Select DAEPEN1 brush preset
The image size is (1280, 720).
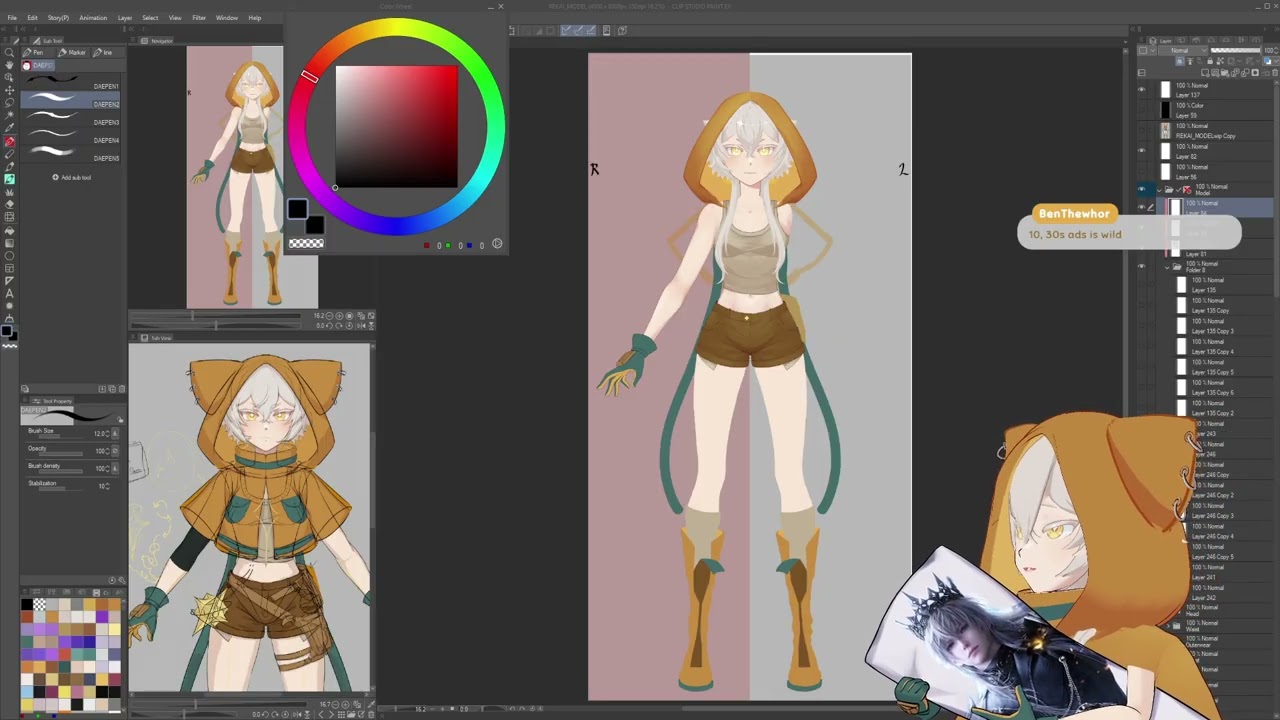click(x=71, y=81)
